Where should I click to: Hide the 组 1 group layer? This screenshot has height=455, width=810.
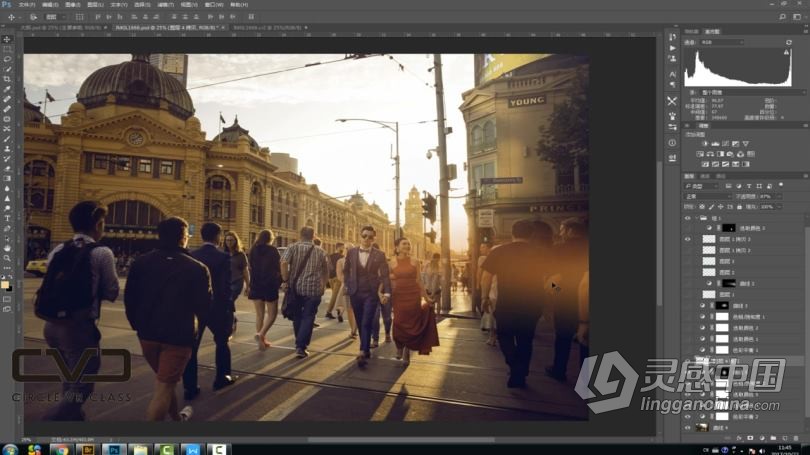click(688, 218)
